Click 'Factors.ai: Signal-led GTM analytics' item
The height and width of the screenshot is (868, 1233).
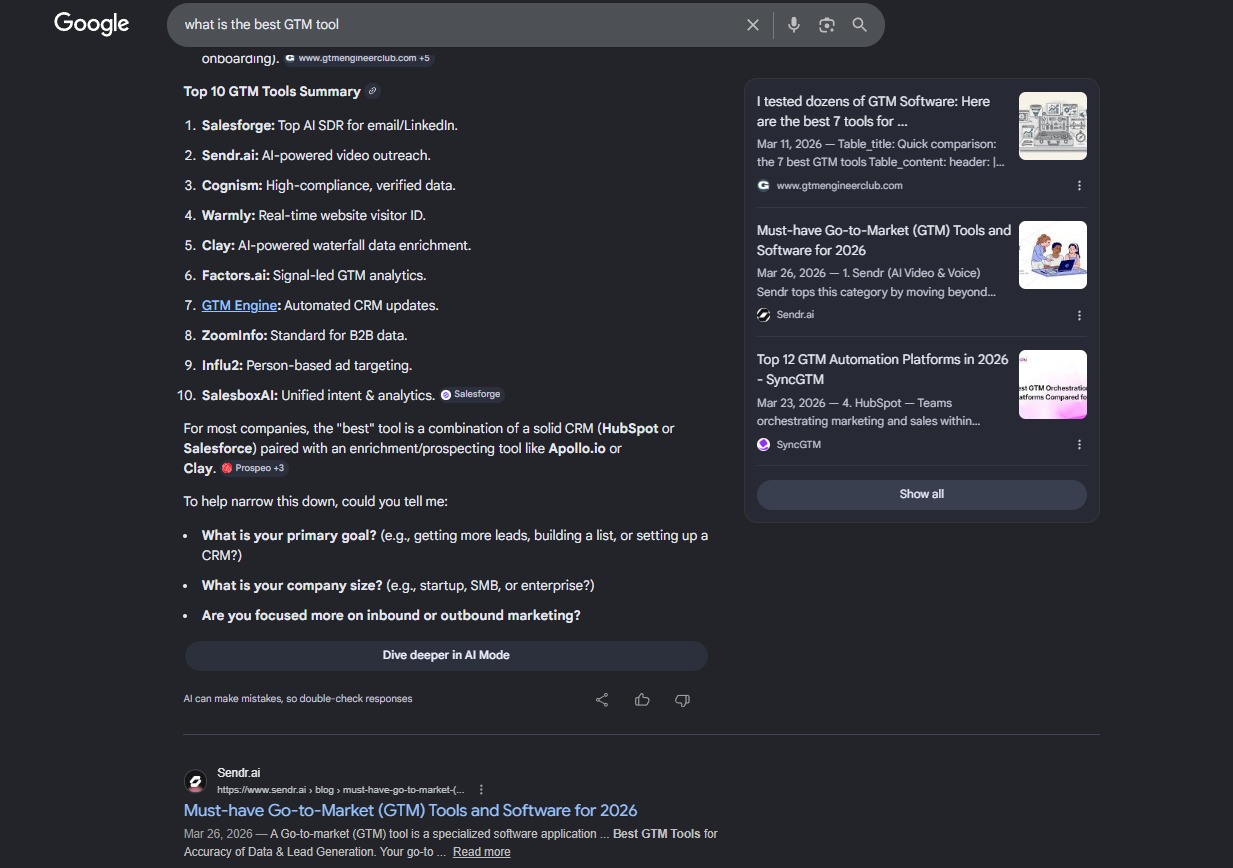[313, 275]
